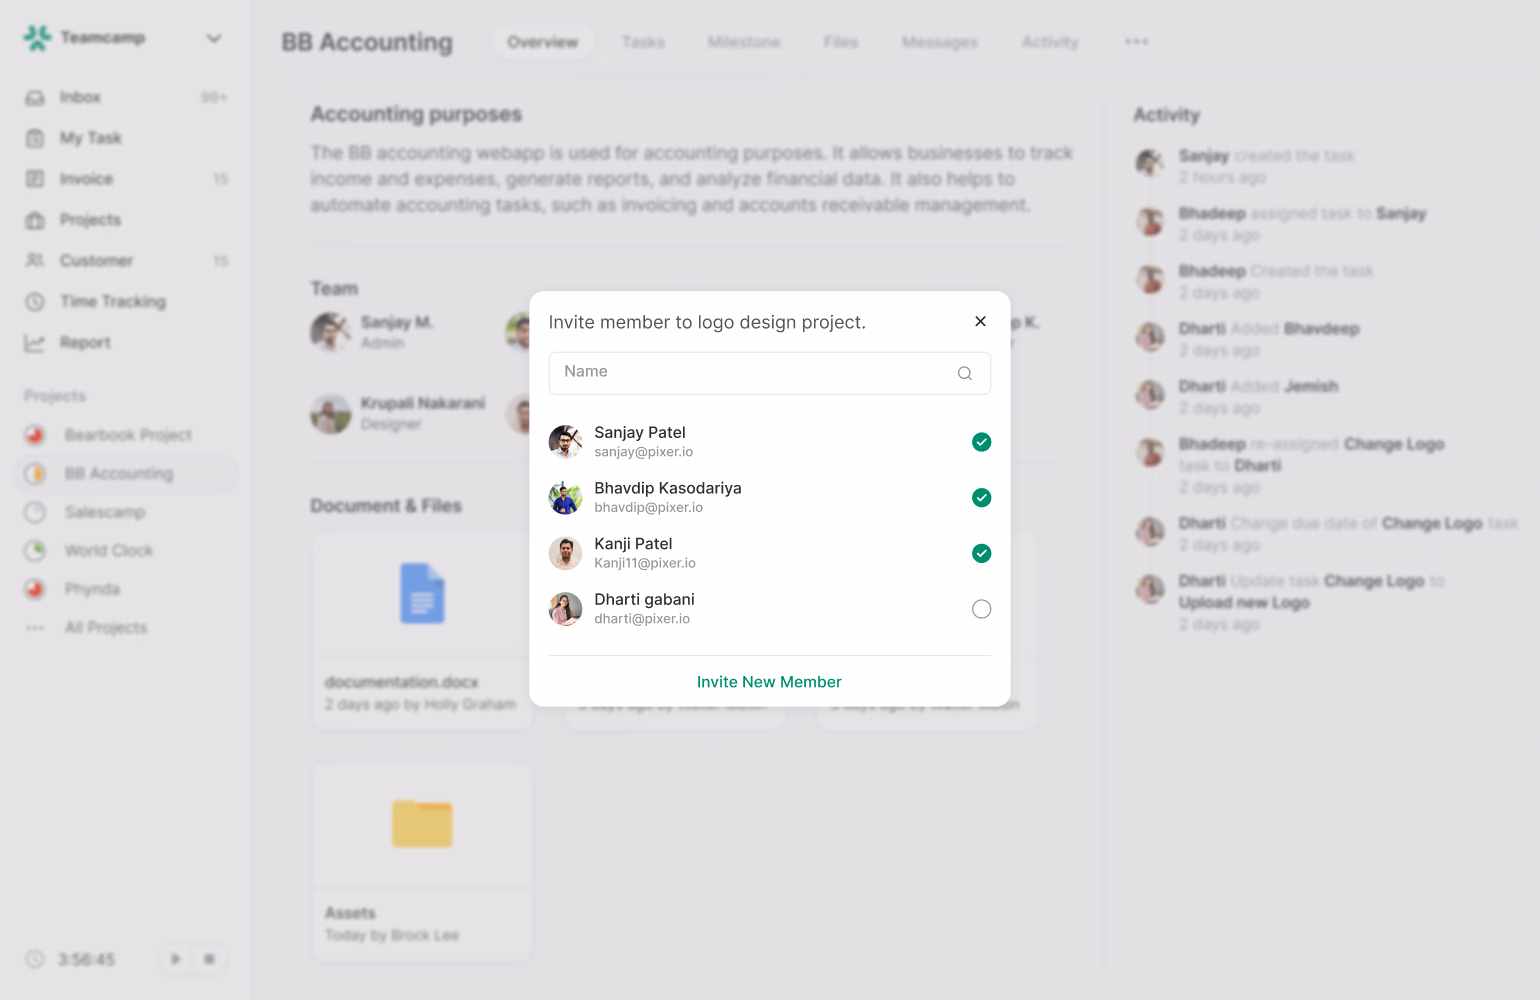Expand the Teamcamp workspace dropdown chevron
This screenshot has height=1000, width=1540.
tap(214, 38)
